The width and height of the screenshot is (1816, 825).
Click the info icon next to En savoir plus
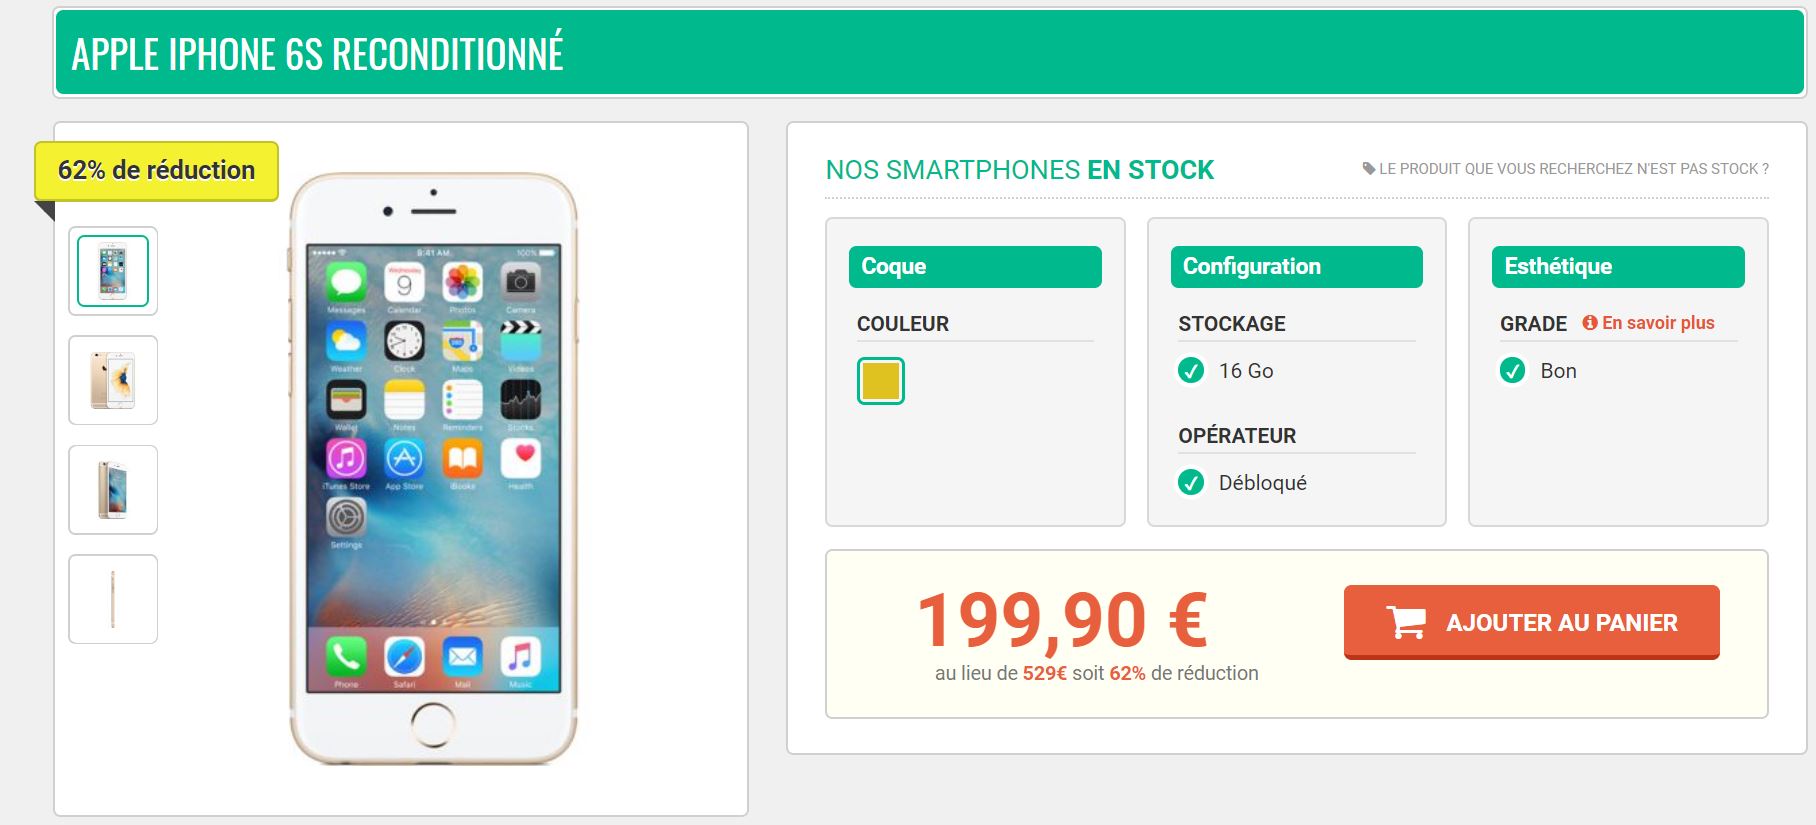(1589, 322)
